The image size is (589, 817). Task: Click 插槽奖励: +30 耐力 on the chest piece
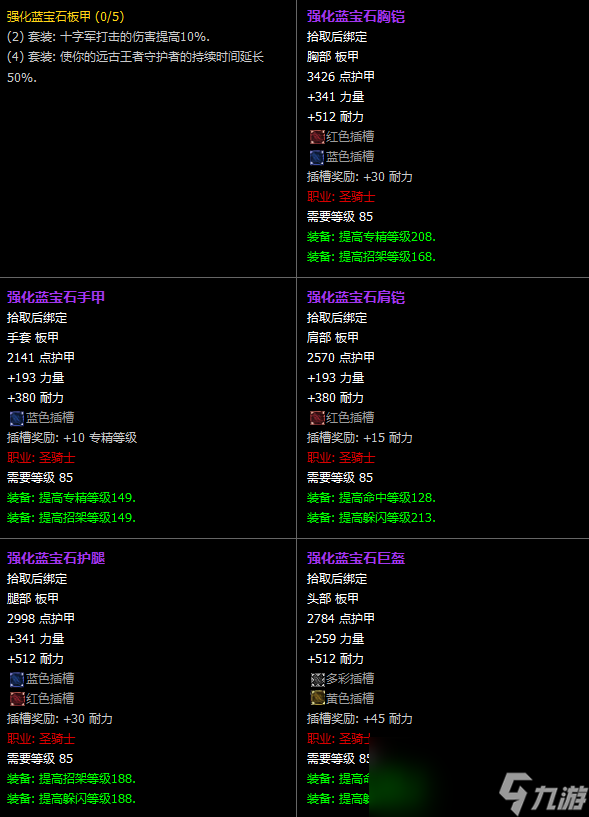(360, 177)
